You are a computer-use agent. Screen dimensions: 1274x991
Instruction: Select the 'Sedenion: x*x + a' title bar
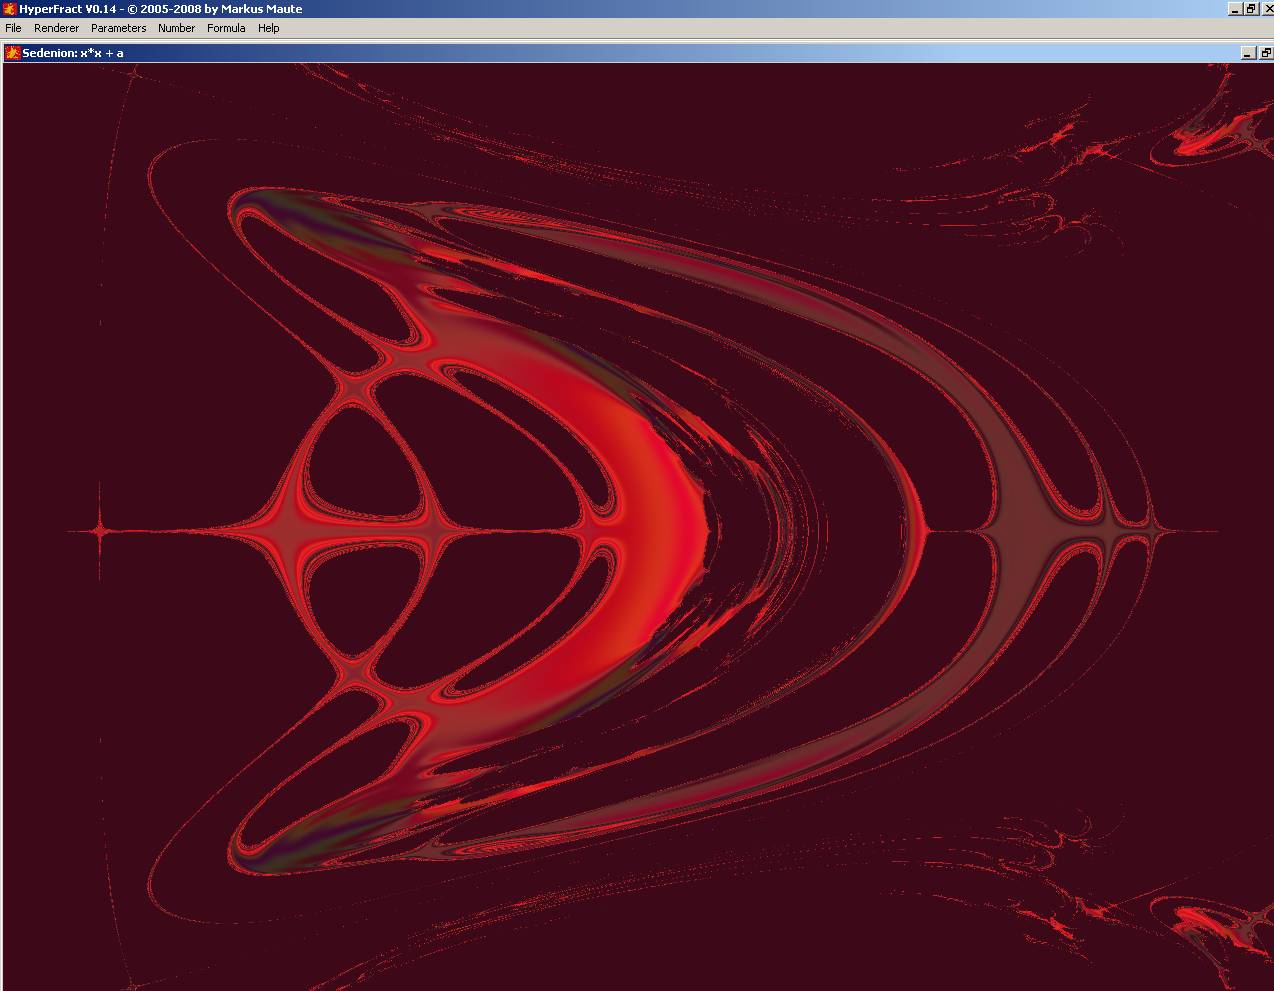click(x=600, y=53)
